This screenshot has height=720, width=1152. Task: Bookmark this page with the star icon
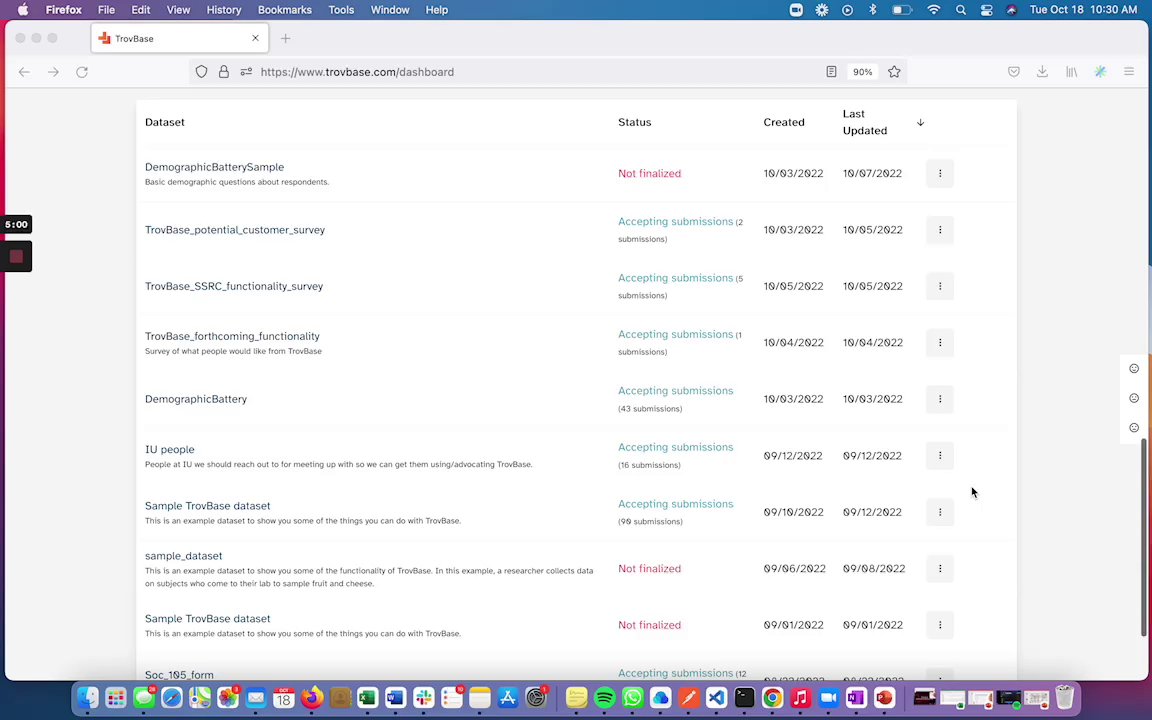(x=894, y=72)
